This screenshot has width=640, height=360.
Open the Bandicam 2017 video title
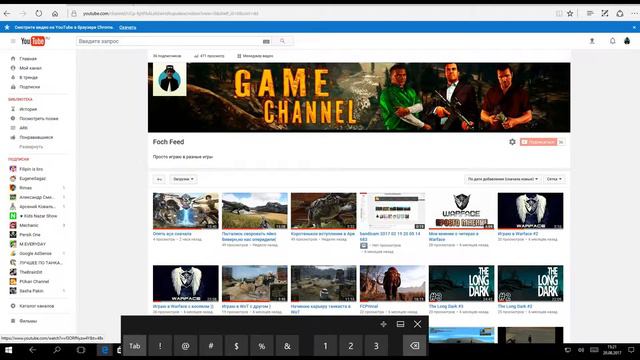pyautogui.click(x=390, y=237)
